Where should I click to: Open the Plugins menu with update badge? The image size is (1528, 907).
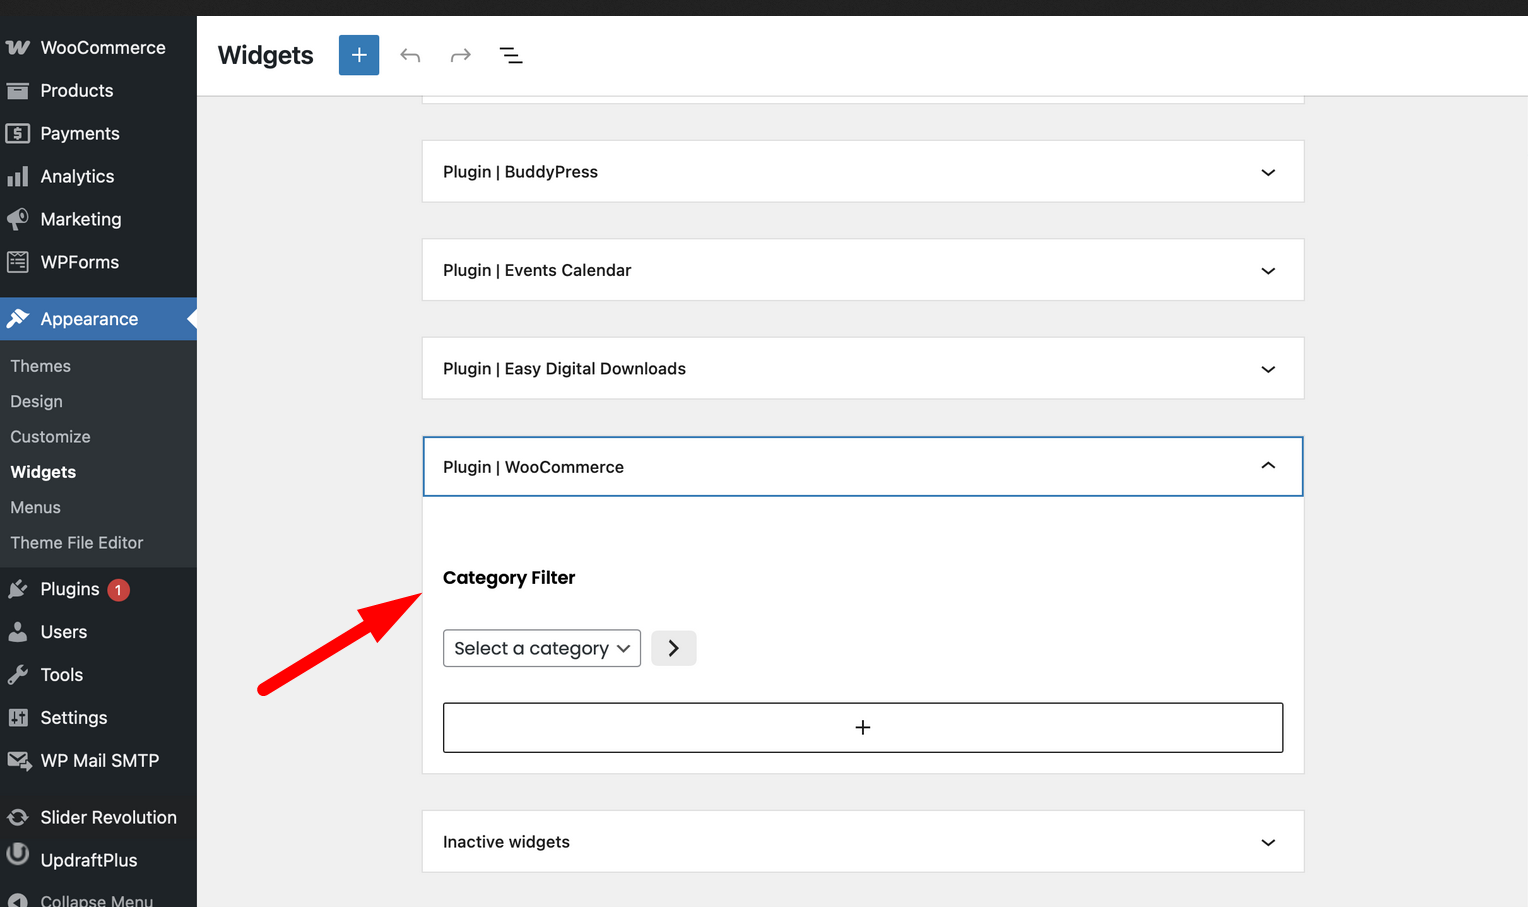[70, 589]
